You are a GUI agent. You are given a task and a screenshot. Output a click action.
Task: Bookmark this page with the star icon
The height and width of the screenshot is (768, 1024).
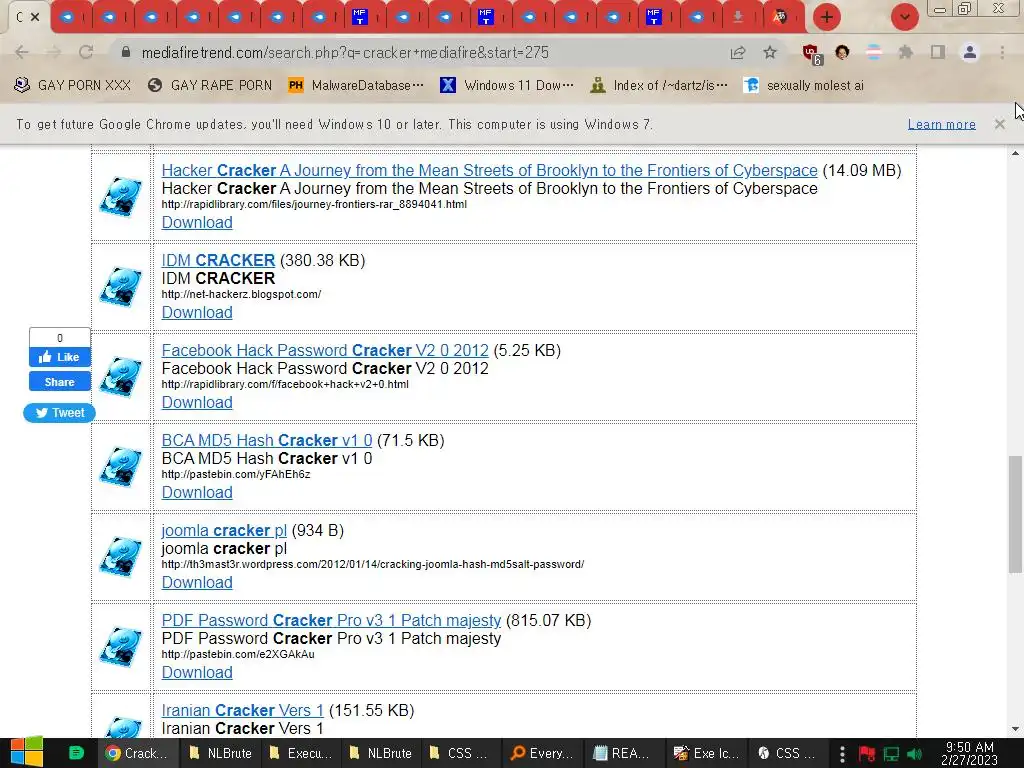pyautogui.click(x=770, y=52)
